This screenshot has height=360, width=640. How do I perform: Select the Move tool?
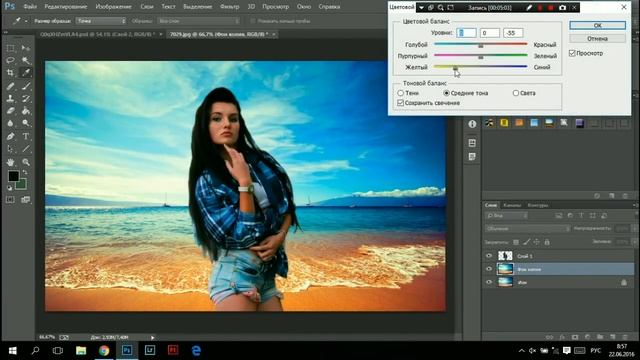coord(26,48)
